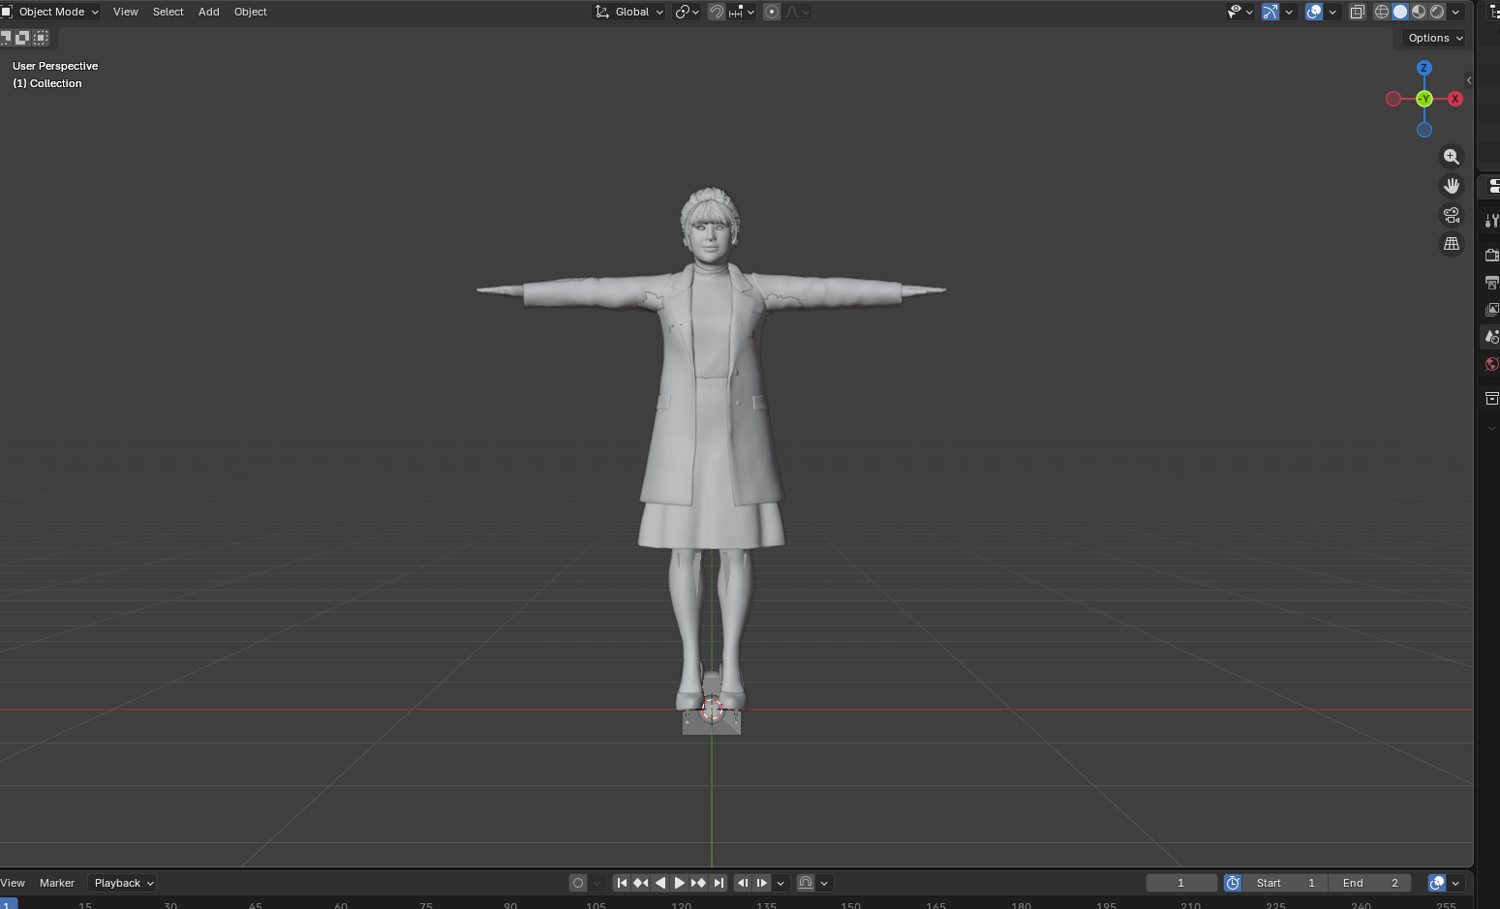Click the End frame field
The height and width of the screenshot is (909, 1500).
pyautogui.click(x=1370, y=883)
